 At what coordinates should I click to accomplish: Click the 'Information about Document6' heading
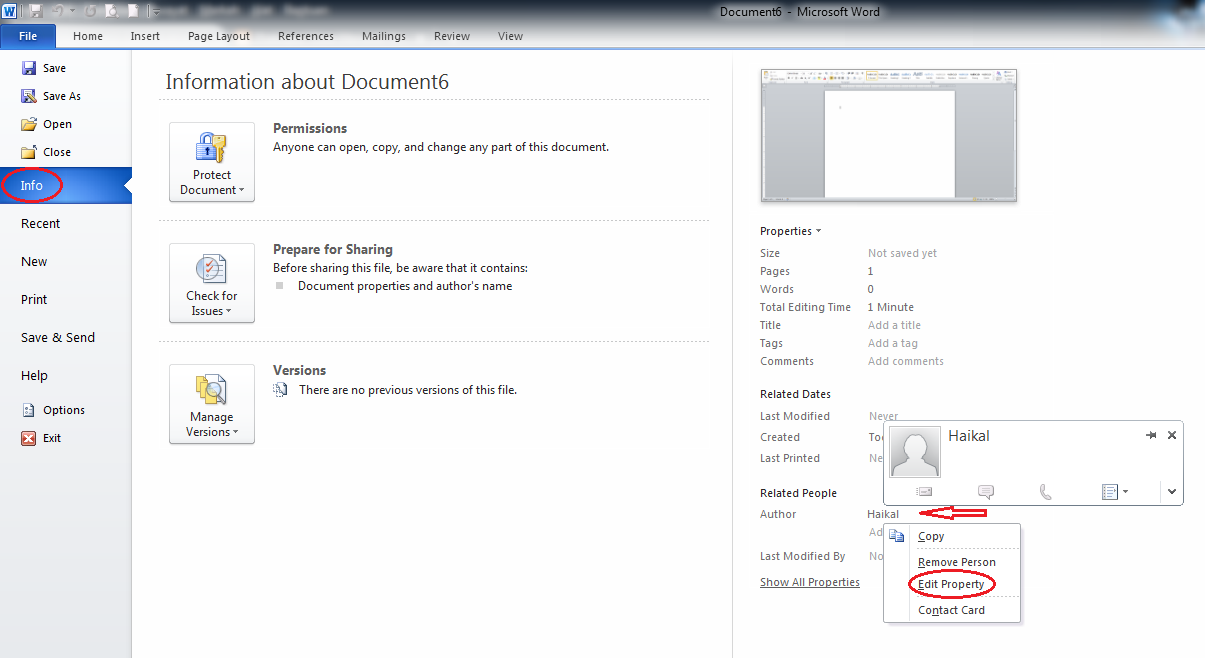click(x=307, y=82)
